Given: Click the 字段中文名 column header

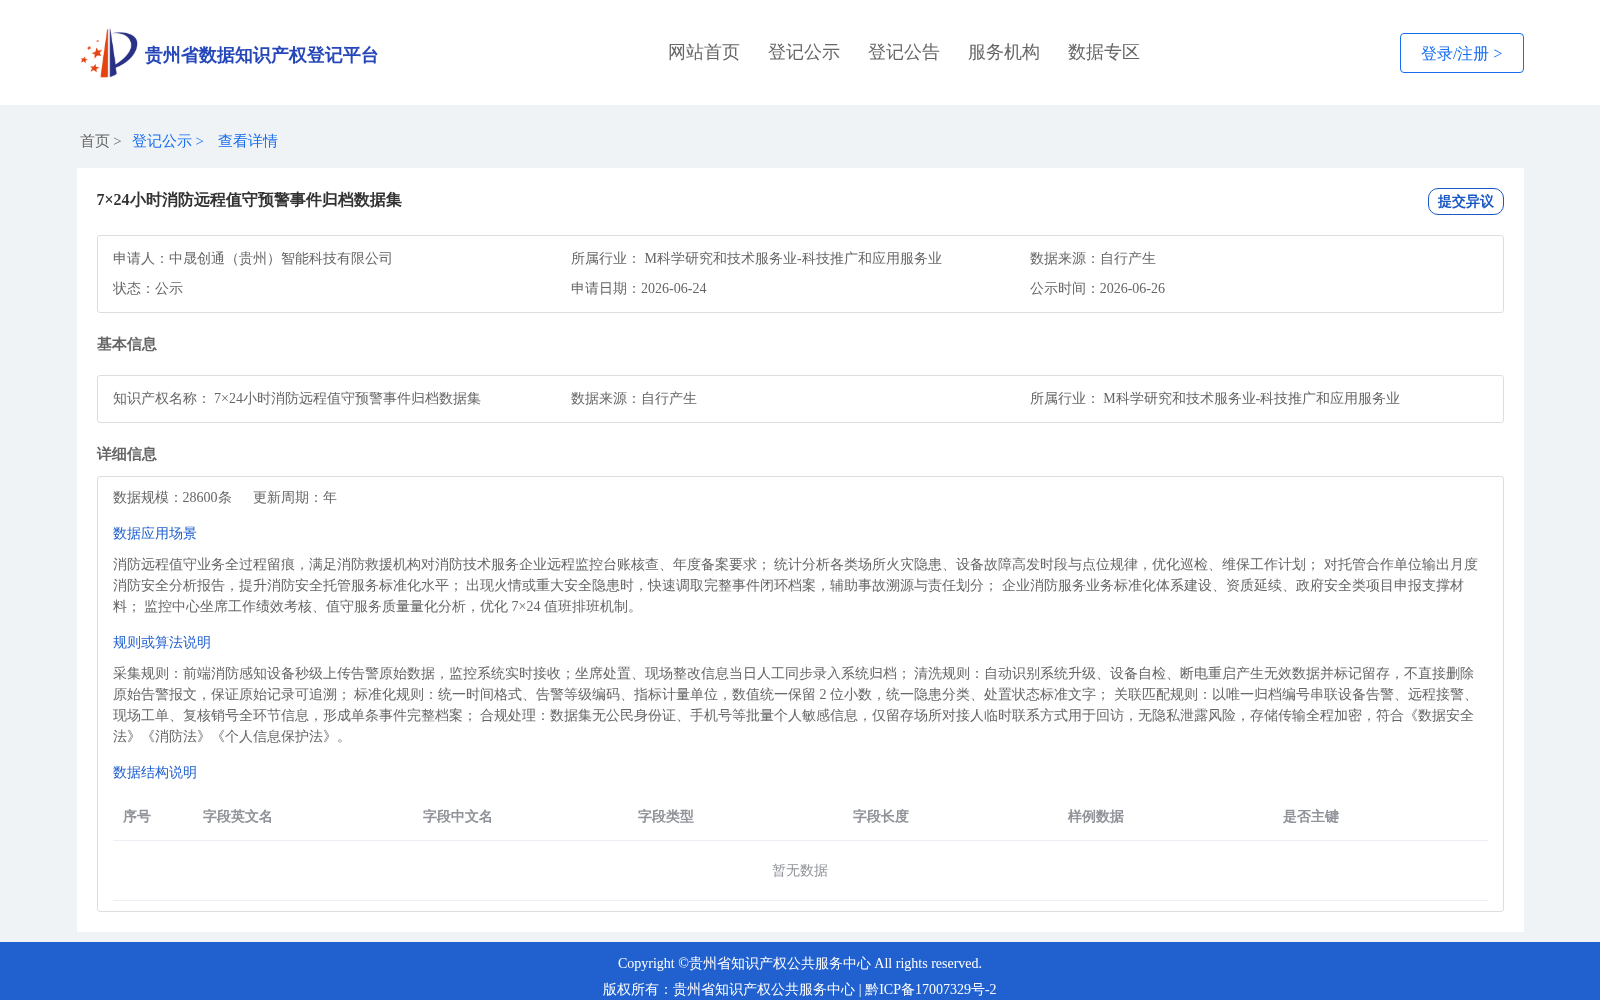Looking at the screenshot, I should [x=458, y=816].
